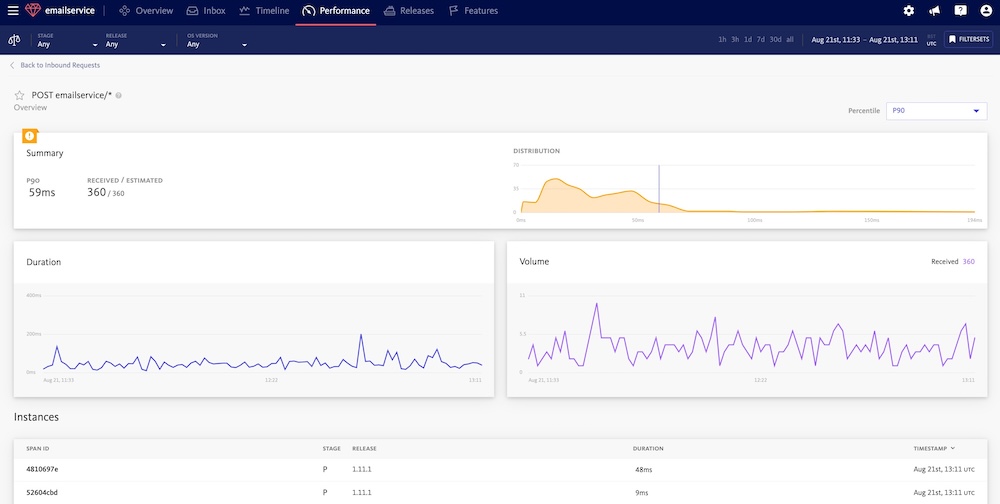Expand the Release filter dropdown

point(135,41)
